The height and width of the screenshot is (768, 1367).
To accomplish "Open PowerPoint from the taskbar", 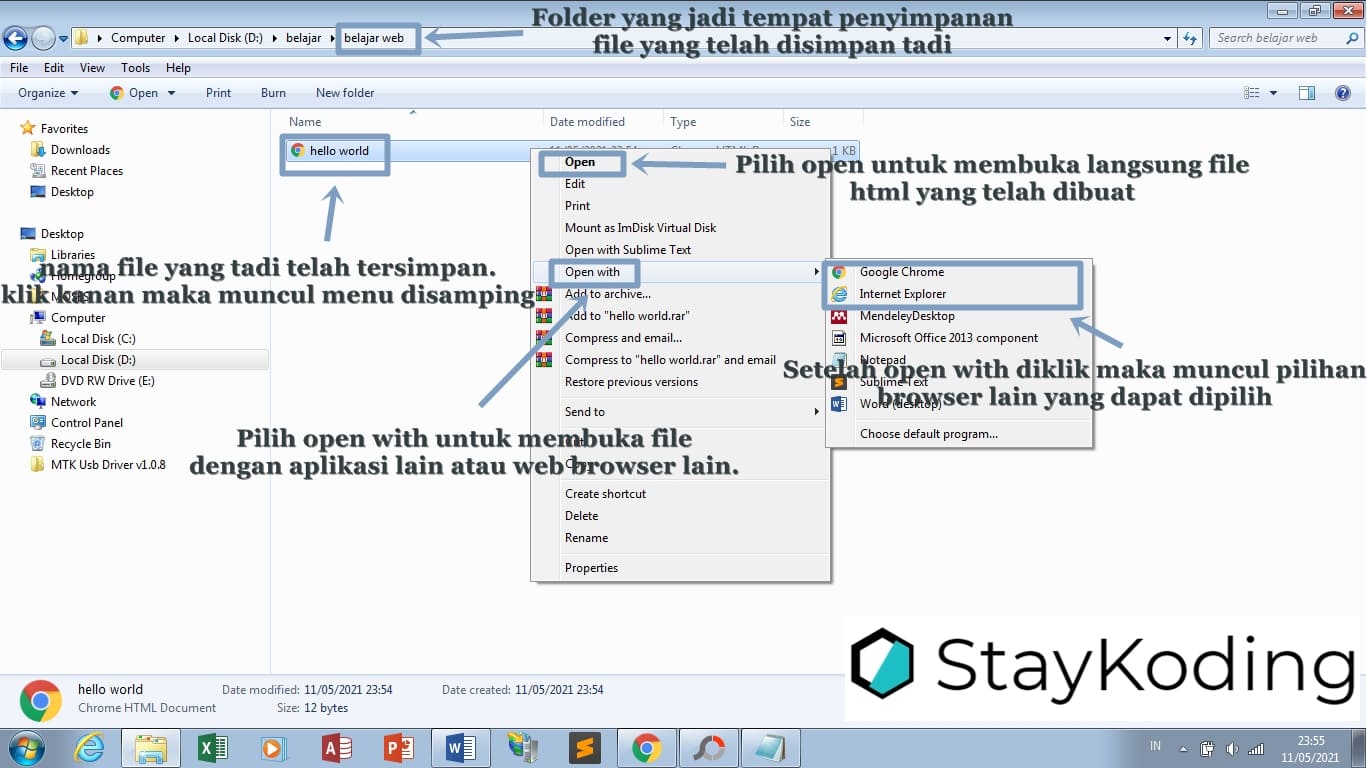I will point(398,747).
